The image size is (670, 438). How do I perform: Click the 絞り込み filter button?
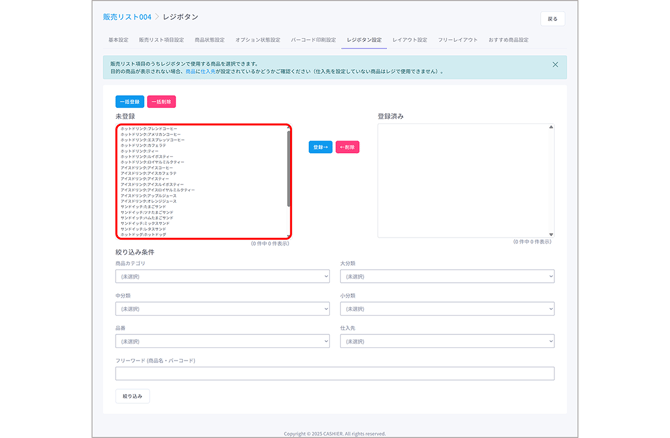tap(132, 396)
